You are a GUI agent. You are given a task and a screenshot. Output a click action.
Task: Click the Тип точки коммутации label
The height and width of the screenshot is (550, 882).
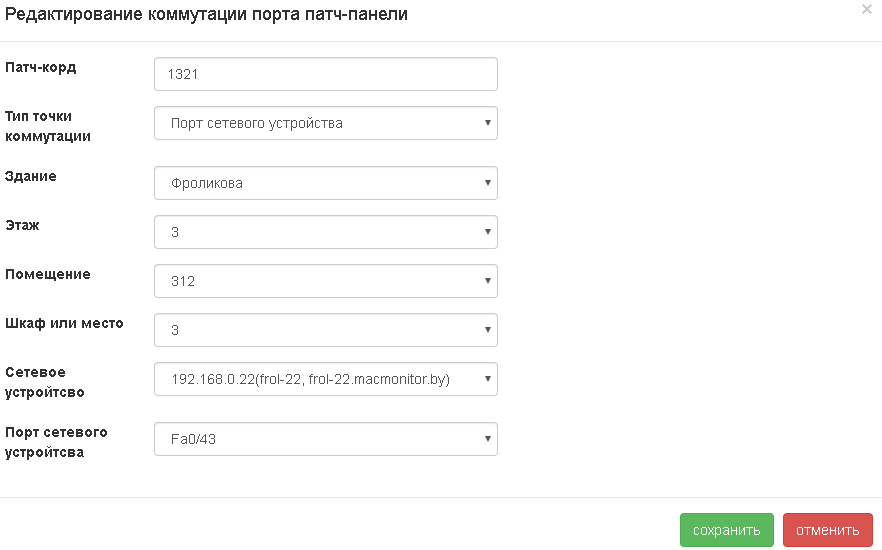click(x=48, y=126)
